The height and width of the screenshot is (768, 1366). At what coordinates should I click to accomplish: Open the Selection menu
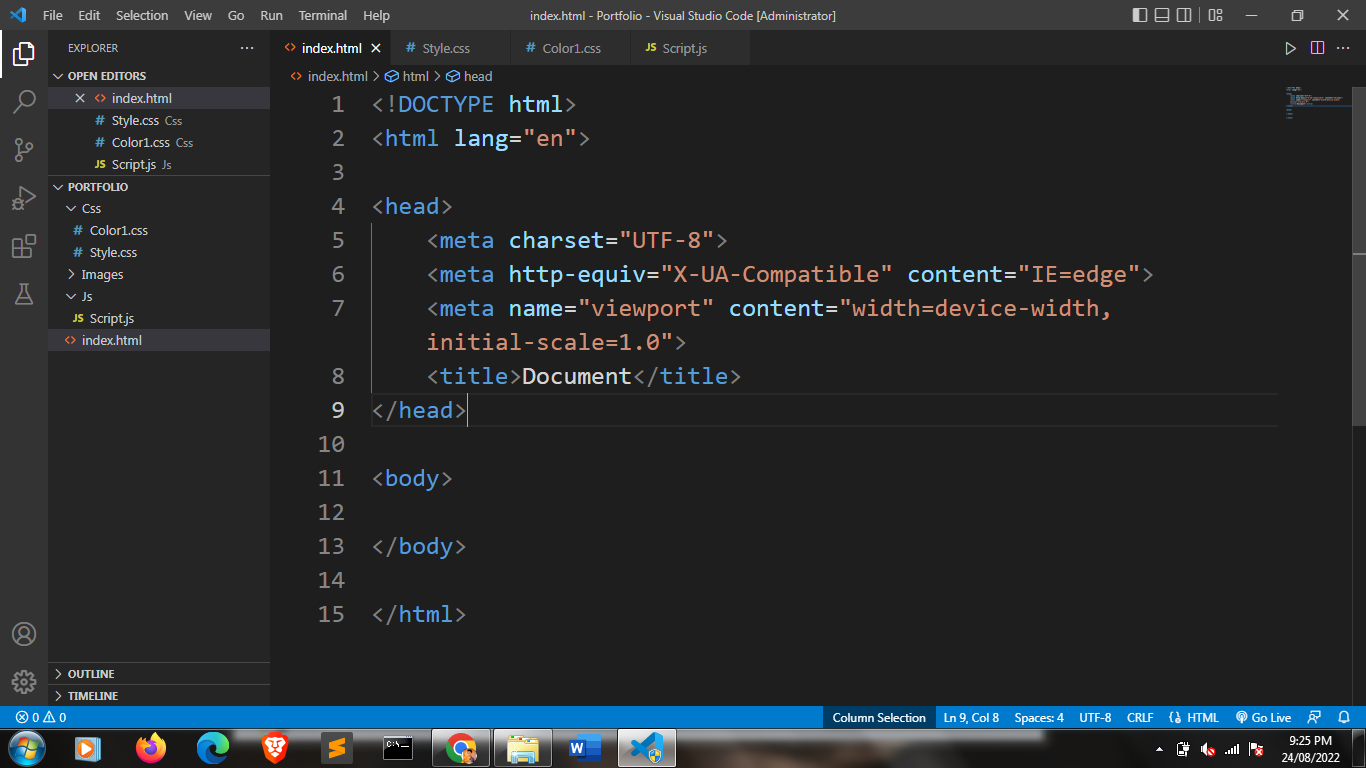pyautogui.click(x=142, y=15)
